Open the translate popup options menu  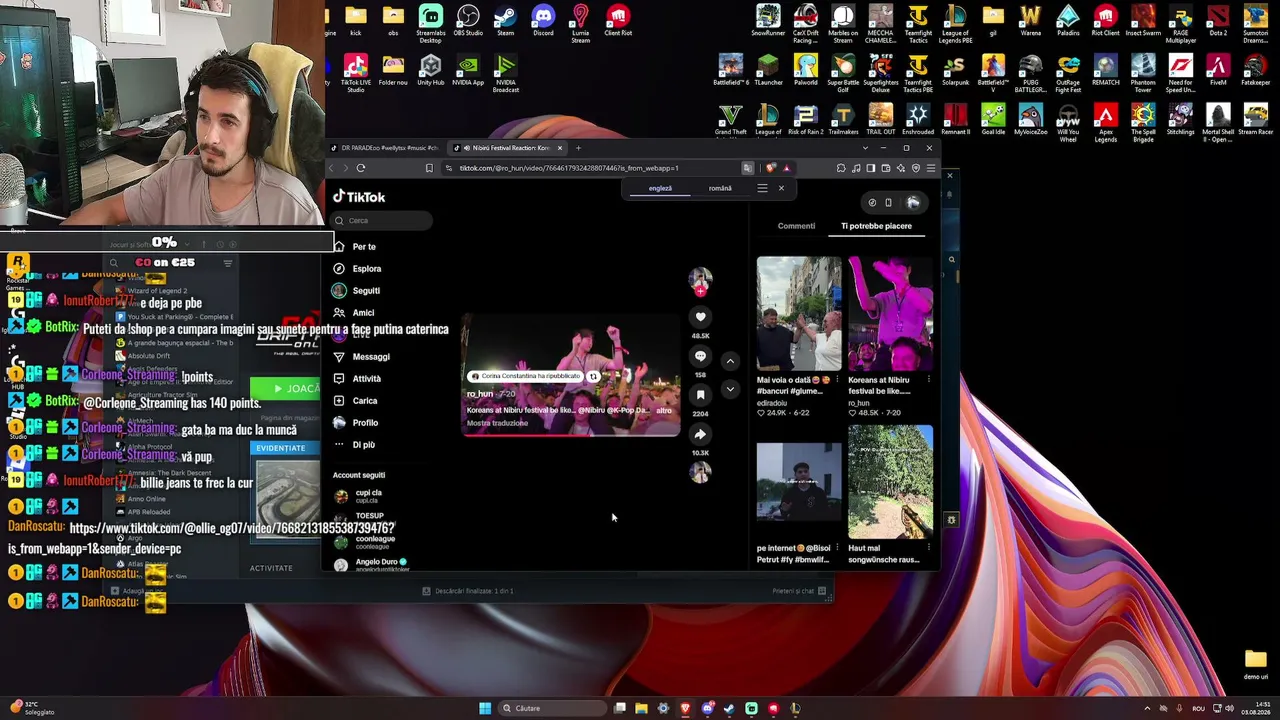tap(762, 188)
